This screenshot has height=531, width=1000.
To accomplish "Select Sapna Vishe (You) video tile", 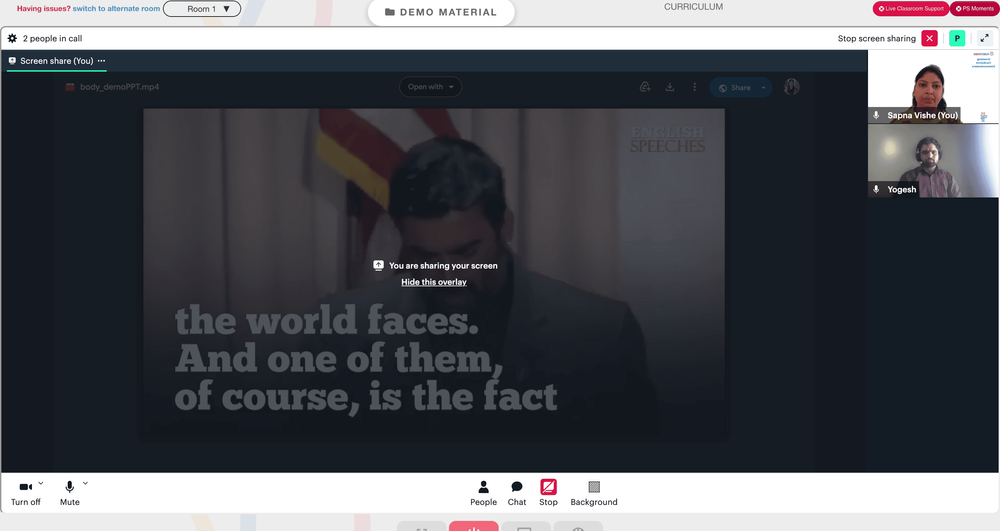I will (x=933, y=87).
